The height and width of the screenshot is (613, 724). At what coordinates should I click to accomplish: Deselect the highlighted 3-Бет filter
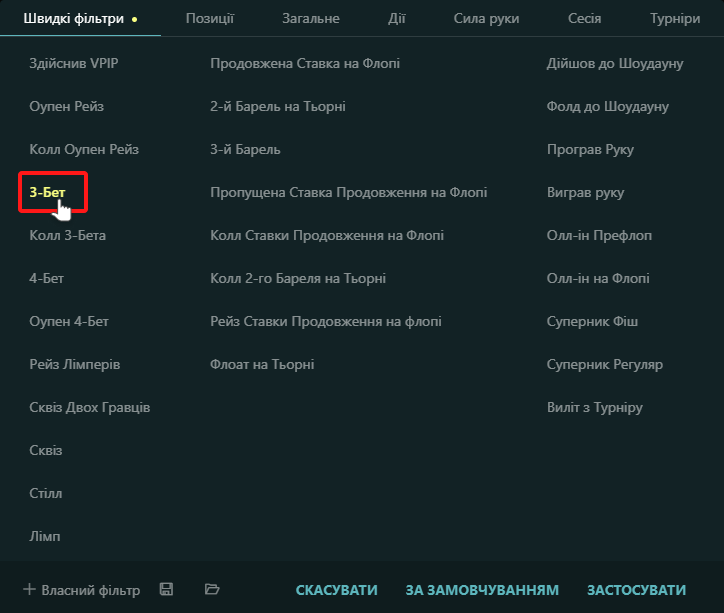click(x=47, y=192)
